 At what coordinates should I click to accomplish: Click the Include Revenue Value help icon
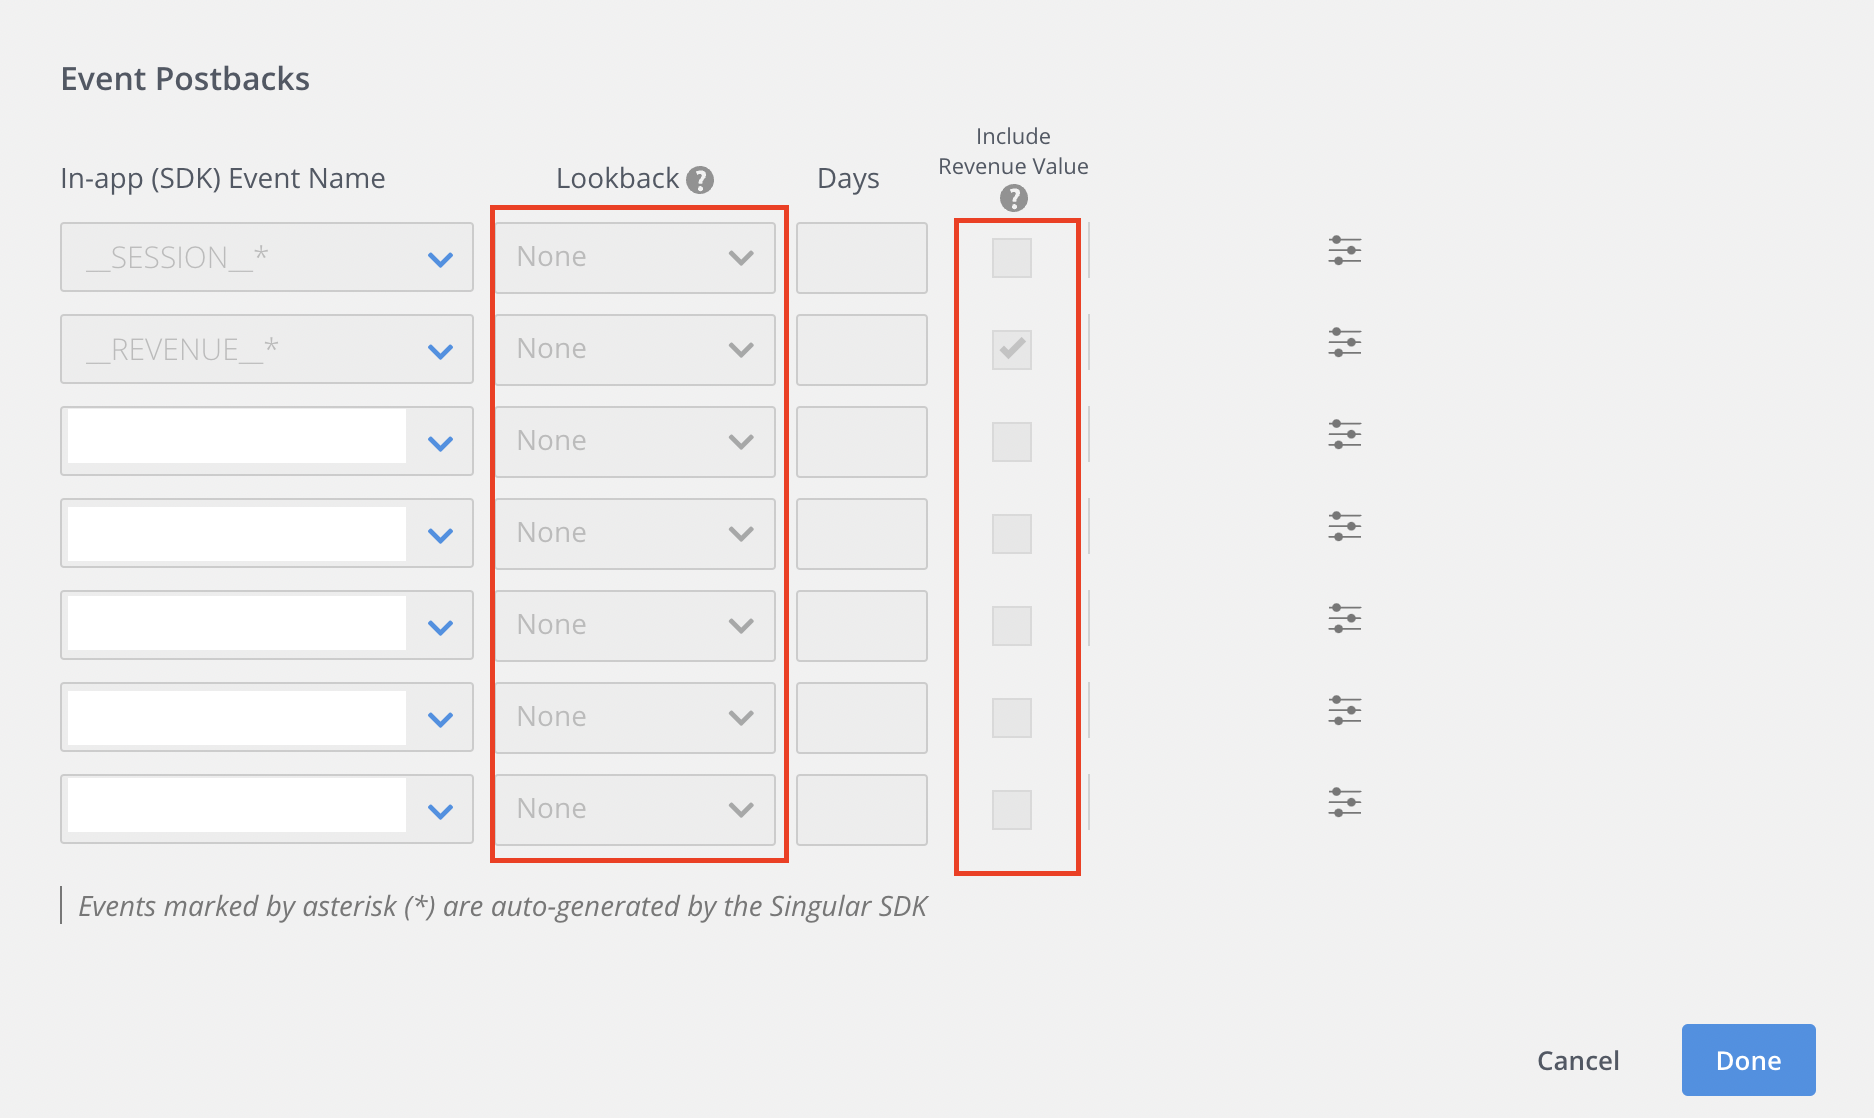pyautogui.click(x=1013, y=198)
